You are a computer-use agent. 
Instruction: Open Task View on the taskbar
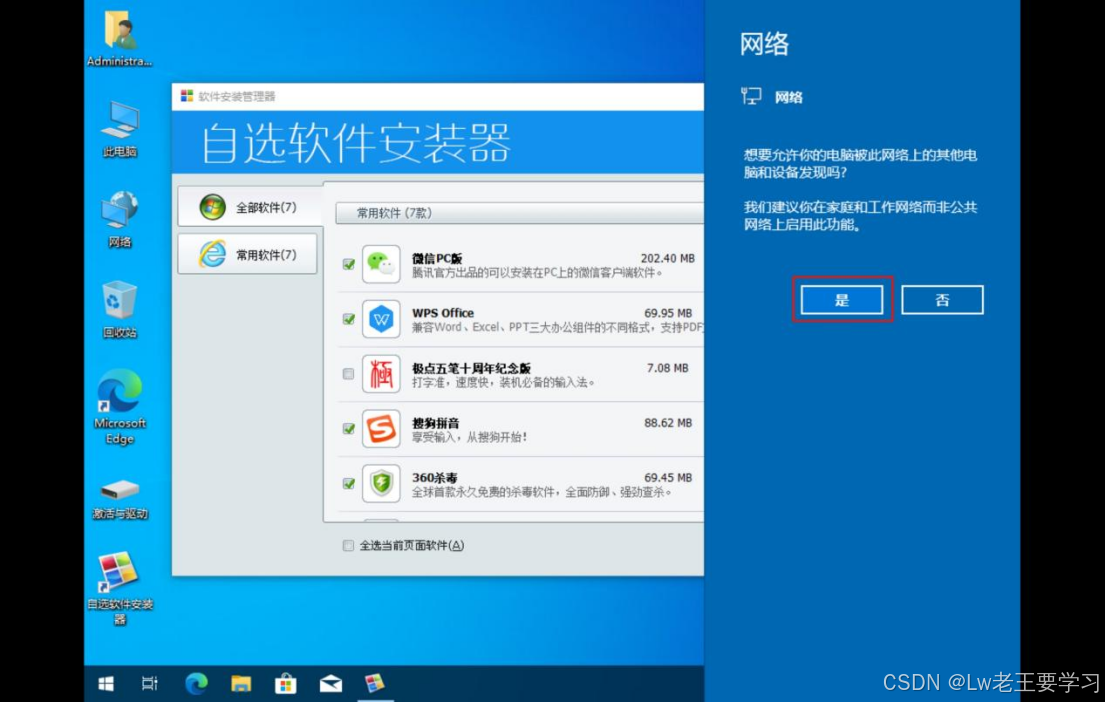(x=150, y=683)
